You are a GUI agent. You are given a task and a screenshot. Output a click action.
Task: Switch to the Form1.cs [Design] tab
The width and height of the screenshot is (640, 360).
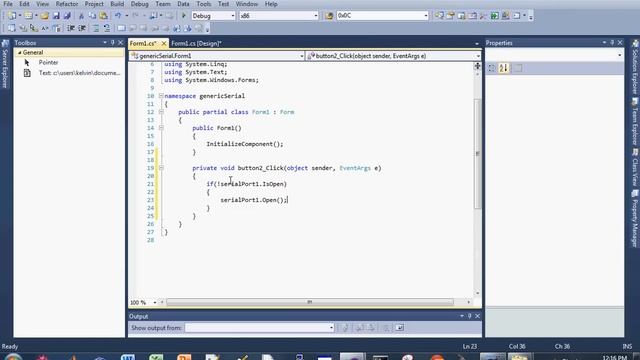click(196, 43)
